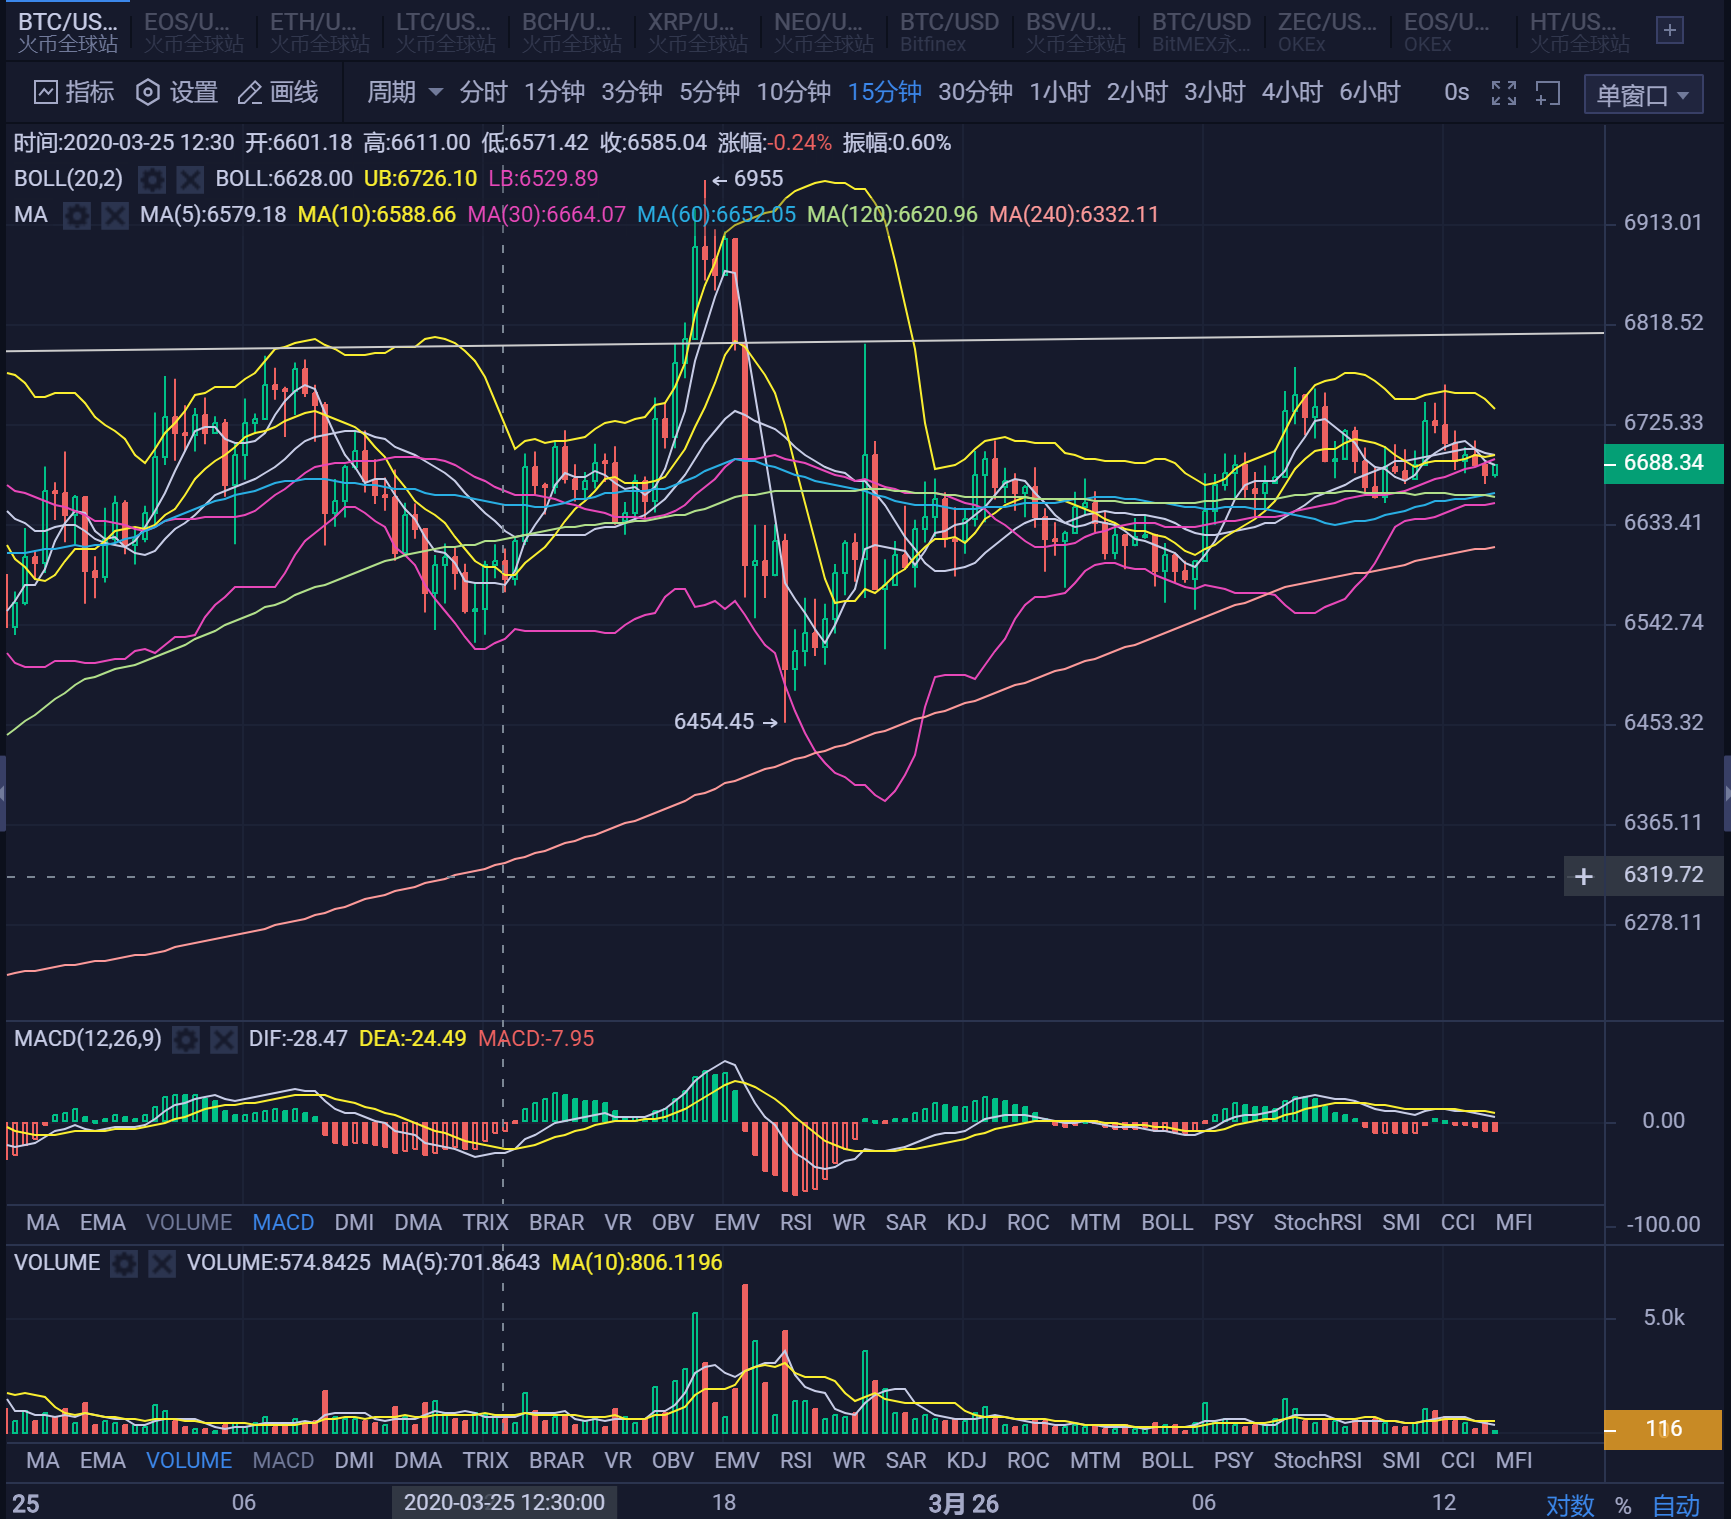Open BOLL indicator settings gear

(152, 179)
